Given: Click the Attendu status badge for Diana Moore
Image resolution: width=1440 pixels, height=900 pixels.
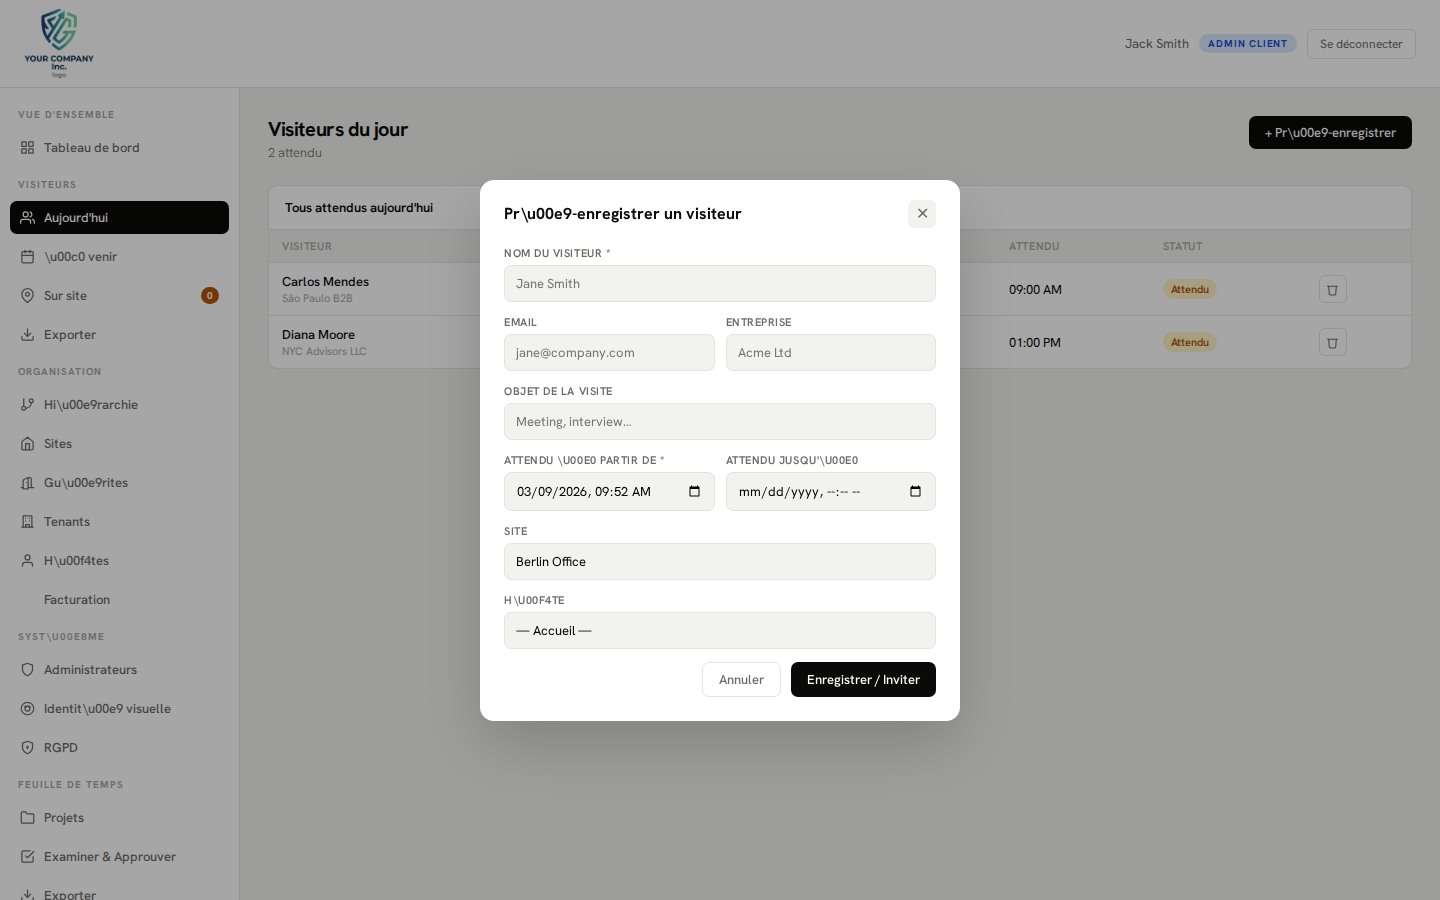Looking at the screenshot, I should (x=1190, y=341).
